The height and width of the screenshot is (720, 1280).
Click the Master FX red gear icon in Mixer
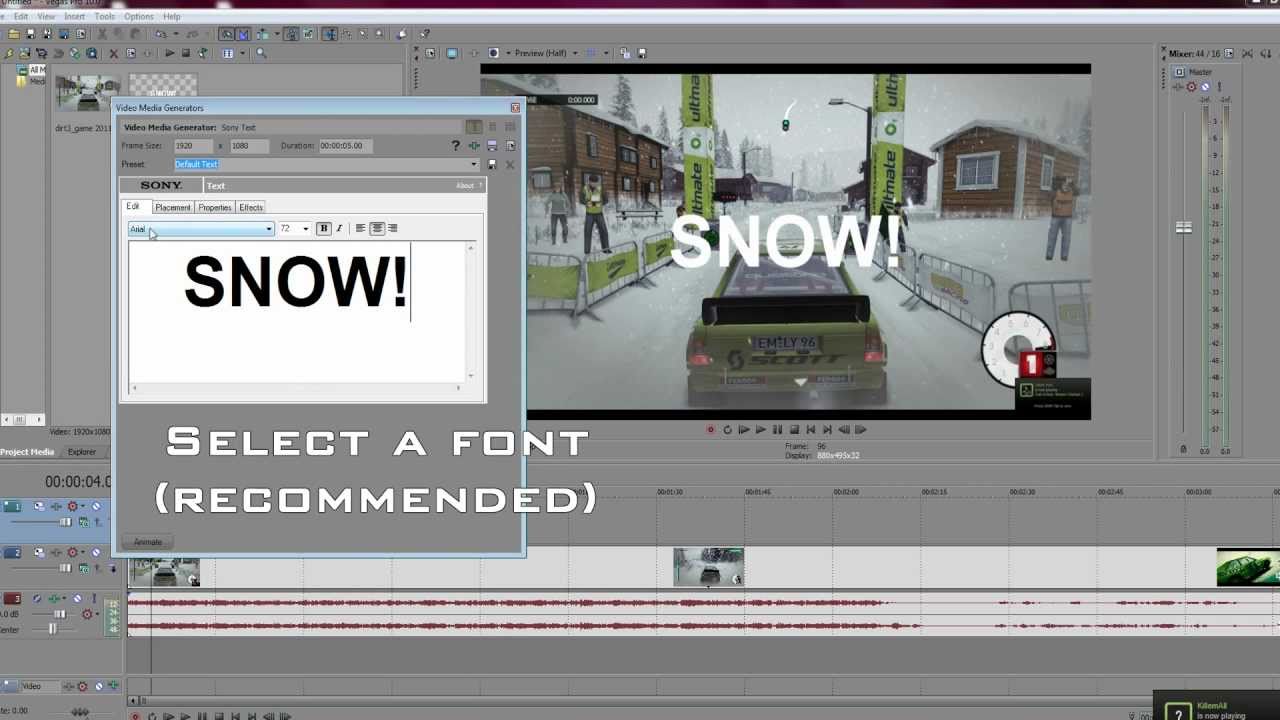pos(1191,87)
